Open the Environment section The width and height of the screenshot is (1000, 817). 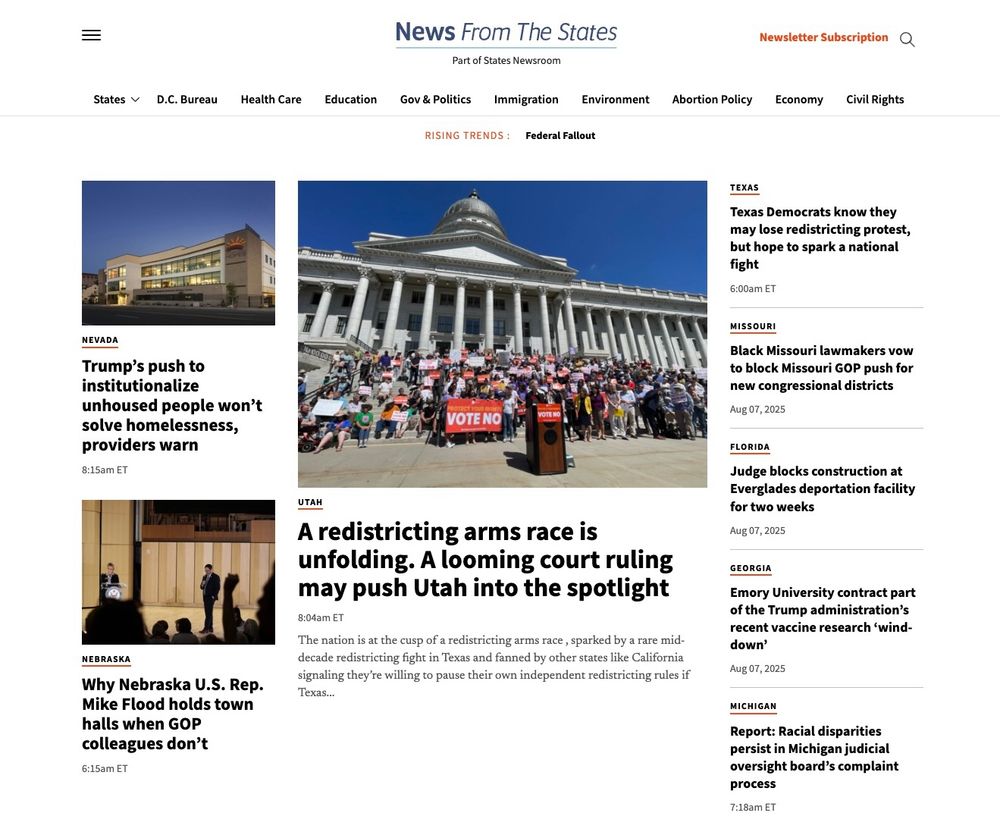615,99
